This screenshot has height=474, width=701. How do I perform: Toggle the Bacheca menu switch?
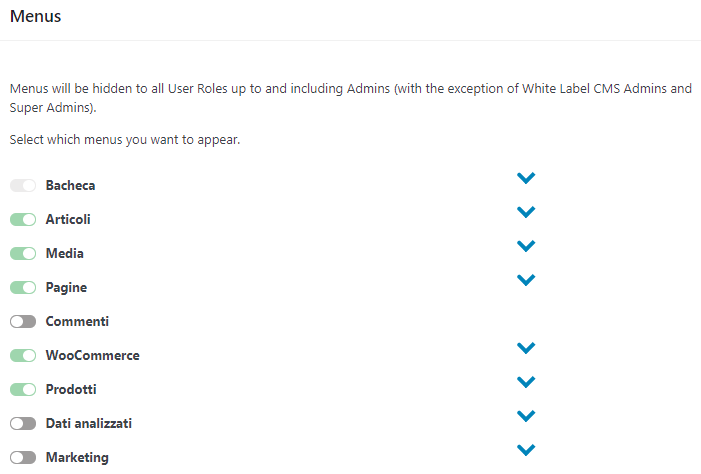(x=23, y=186)
